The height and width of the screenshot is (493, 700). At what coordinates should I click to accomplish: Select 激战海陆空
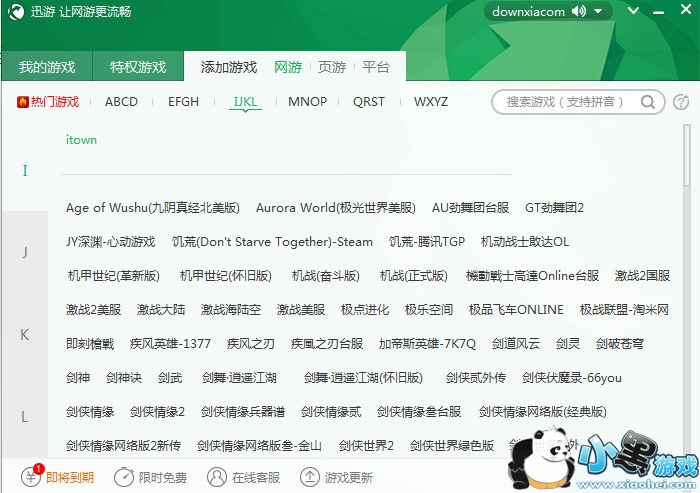click(x=231, y=309)
